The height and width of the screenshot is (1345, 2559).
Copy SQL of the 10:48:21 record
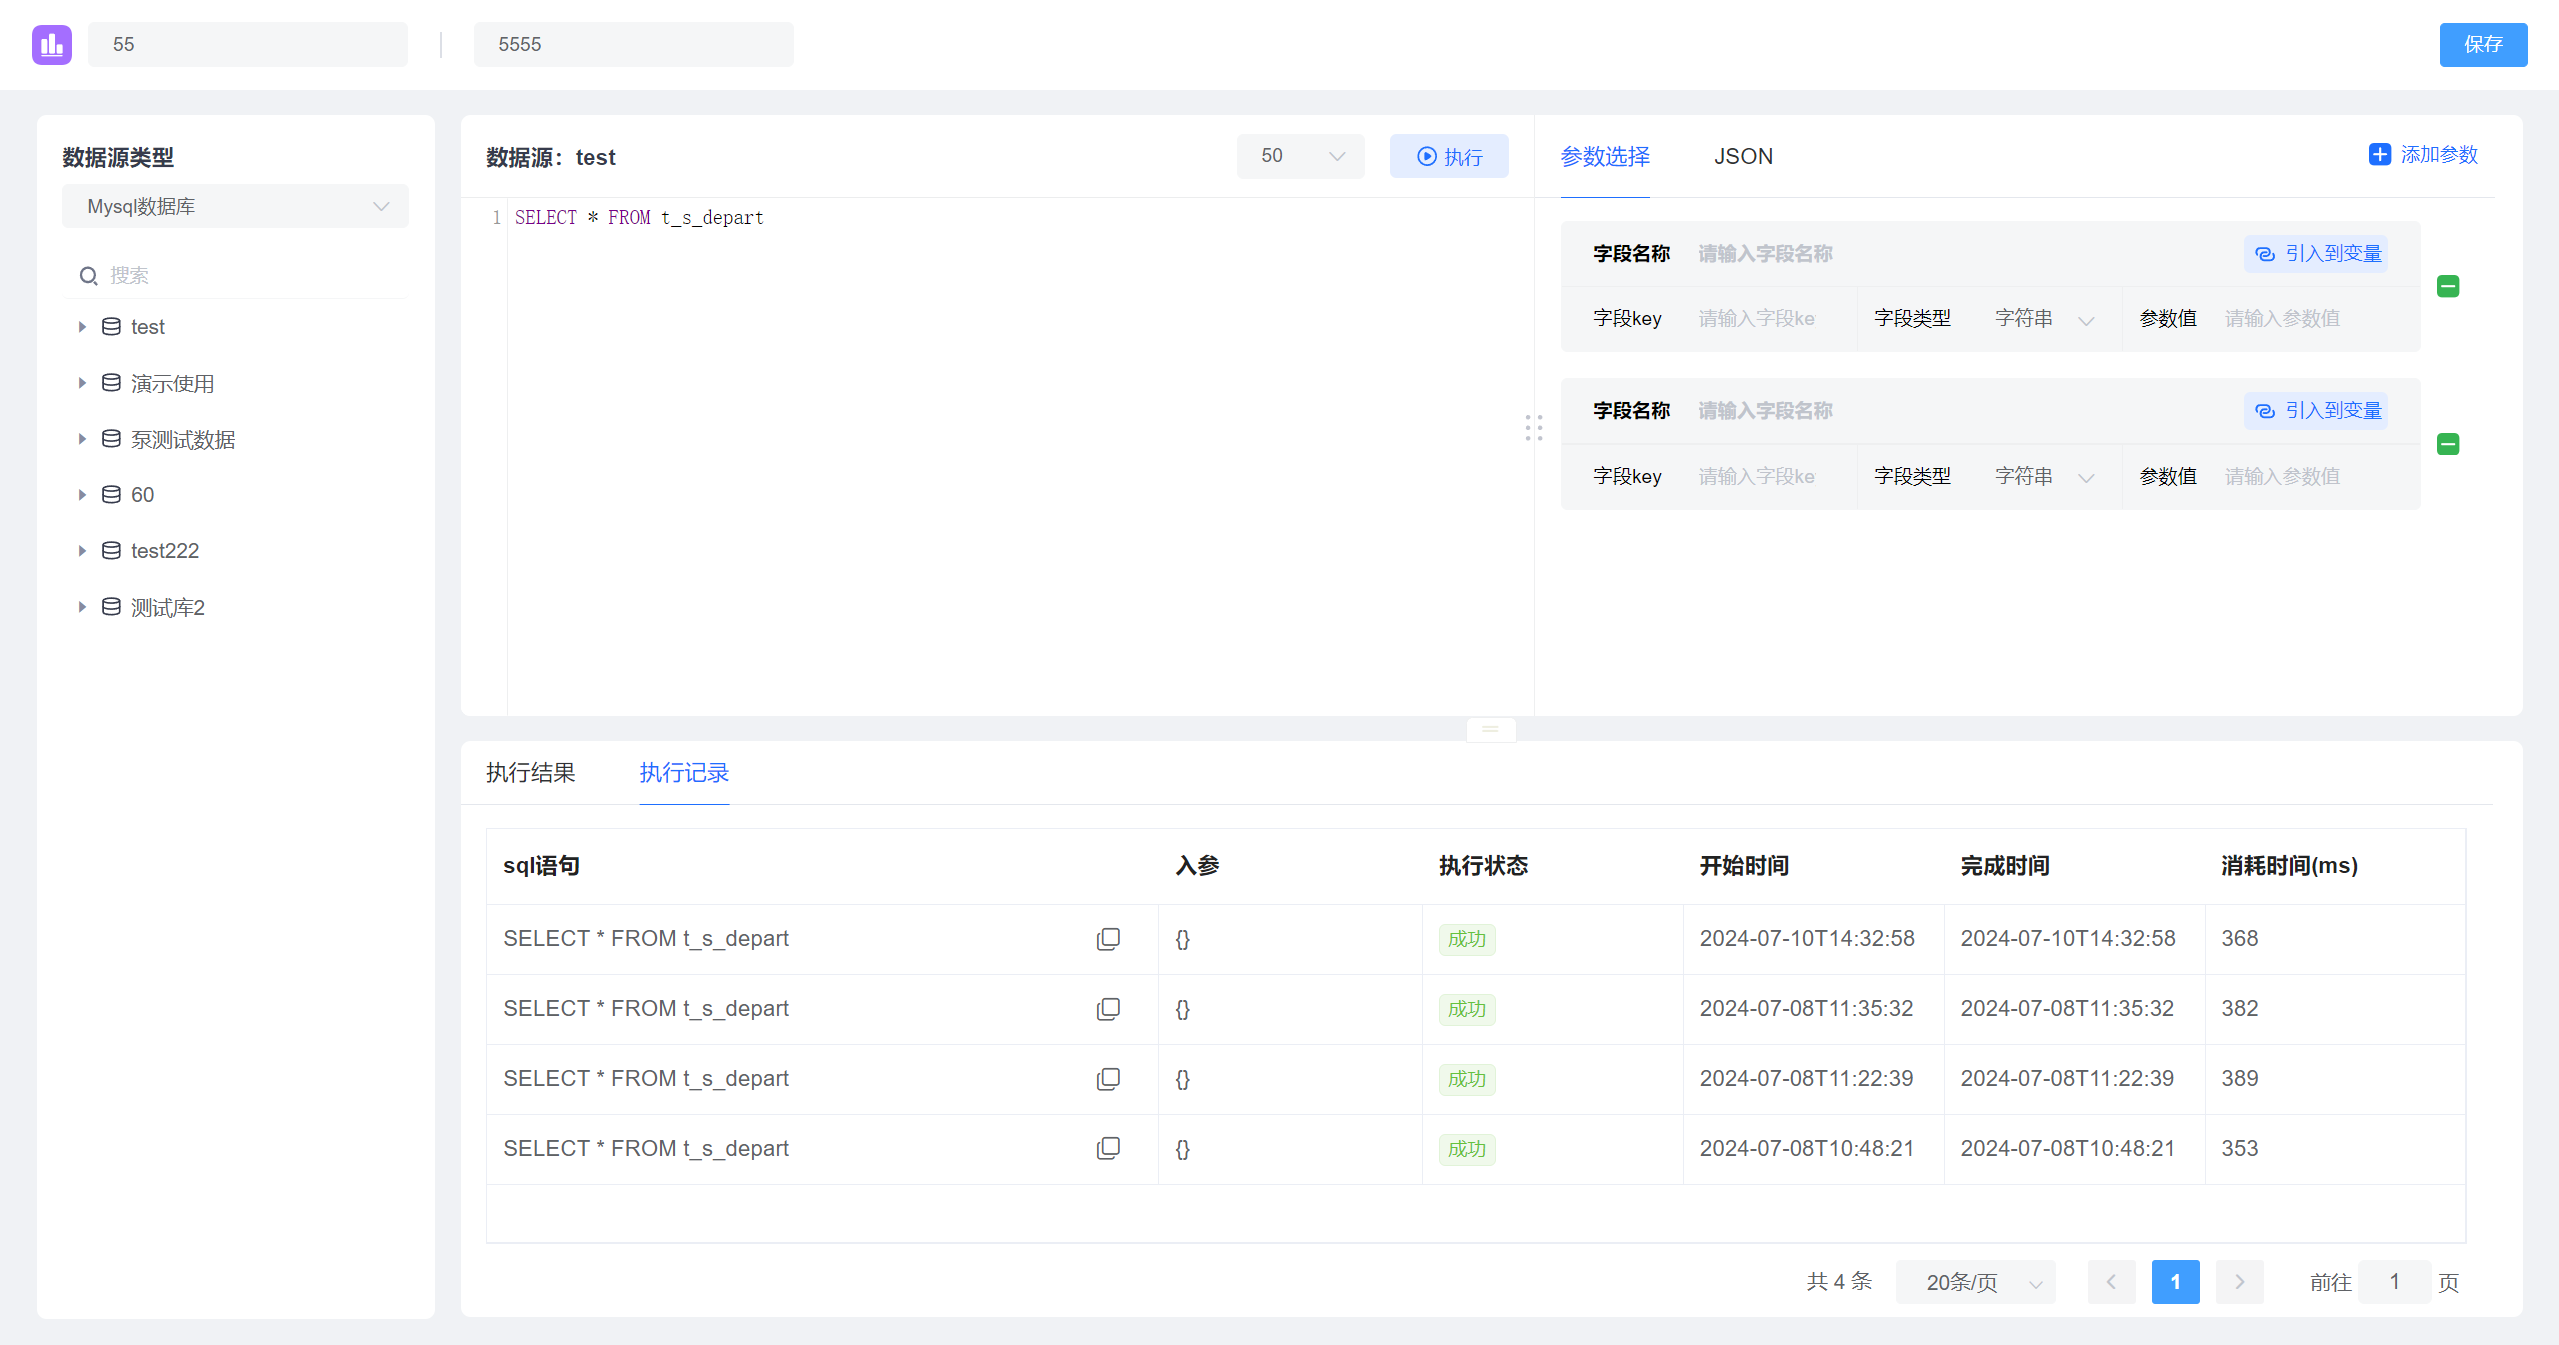tap(1108, 1149)
